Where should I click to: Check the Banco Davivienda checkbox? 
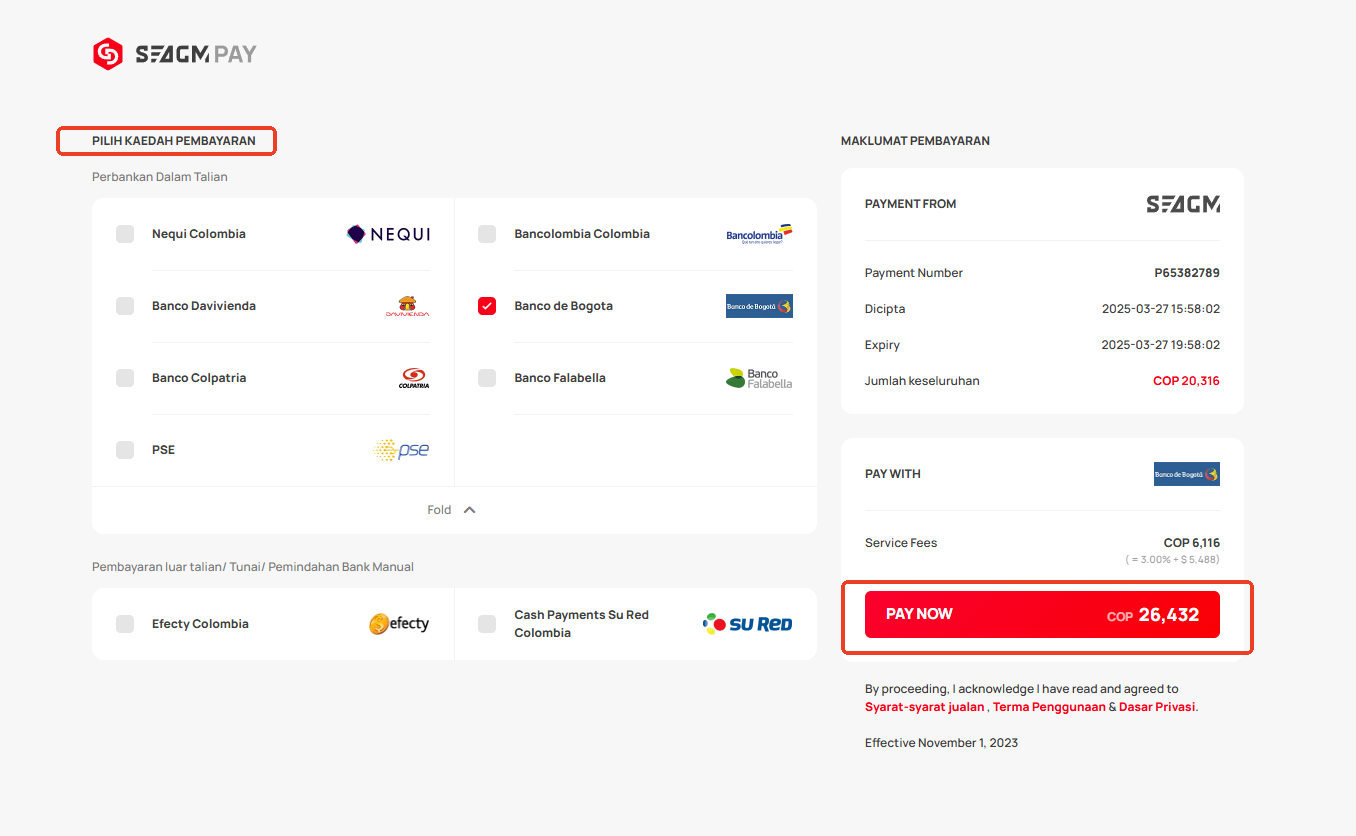[x=125, y=306]
